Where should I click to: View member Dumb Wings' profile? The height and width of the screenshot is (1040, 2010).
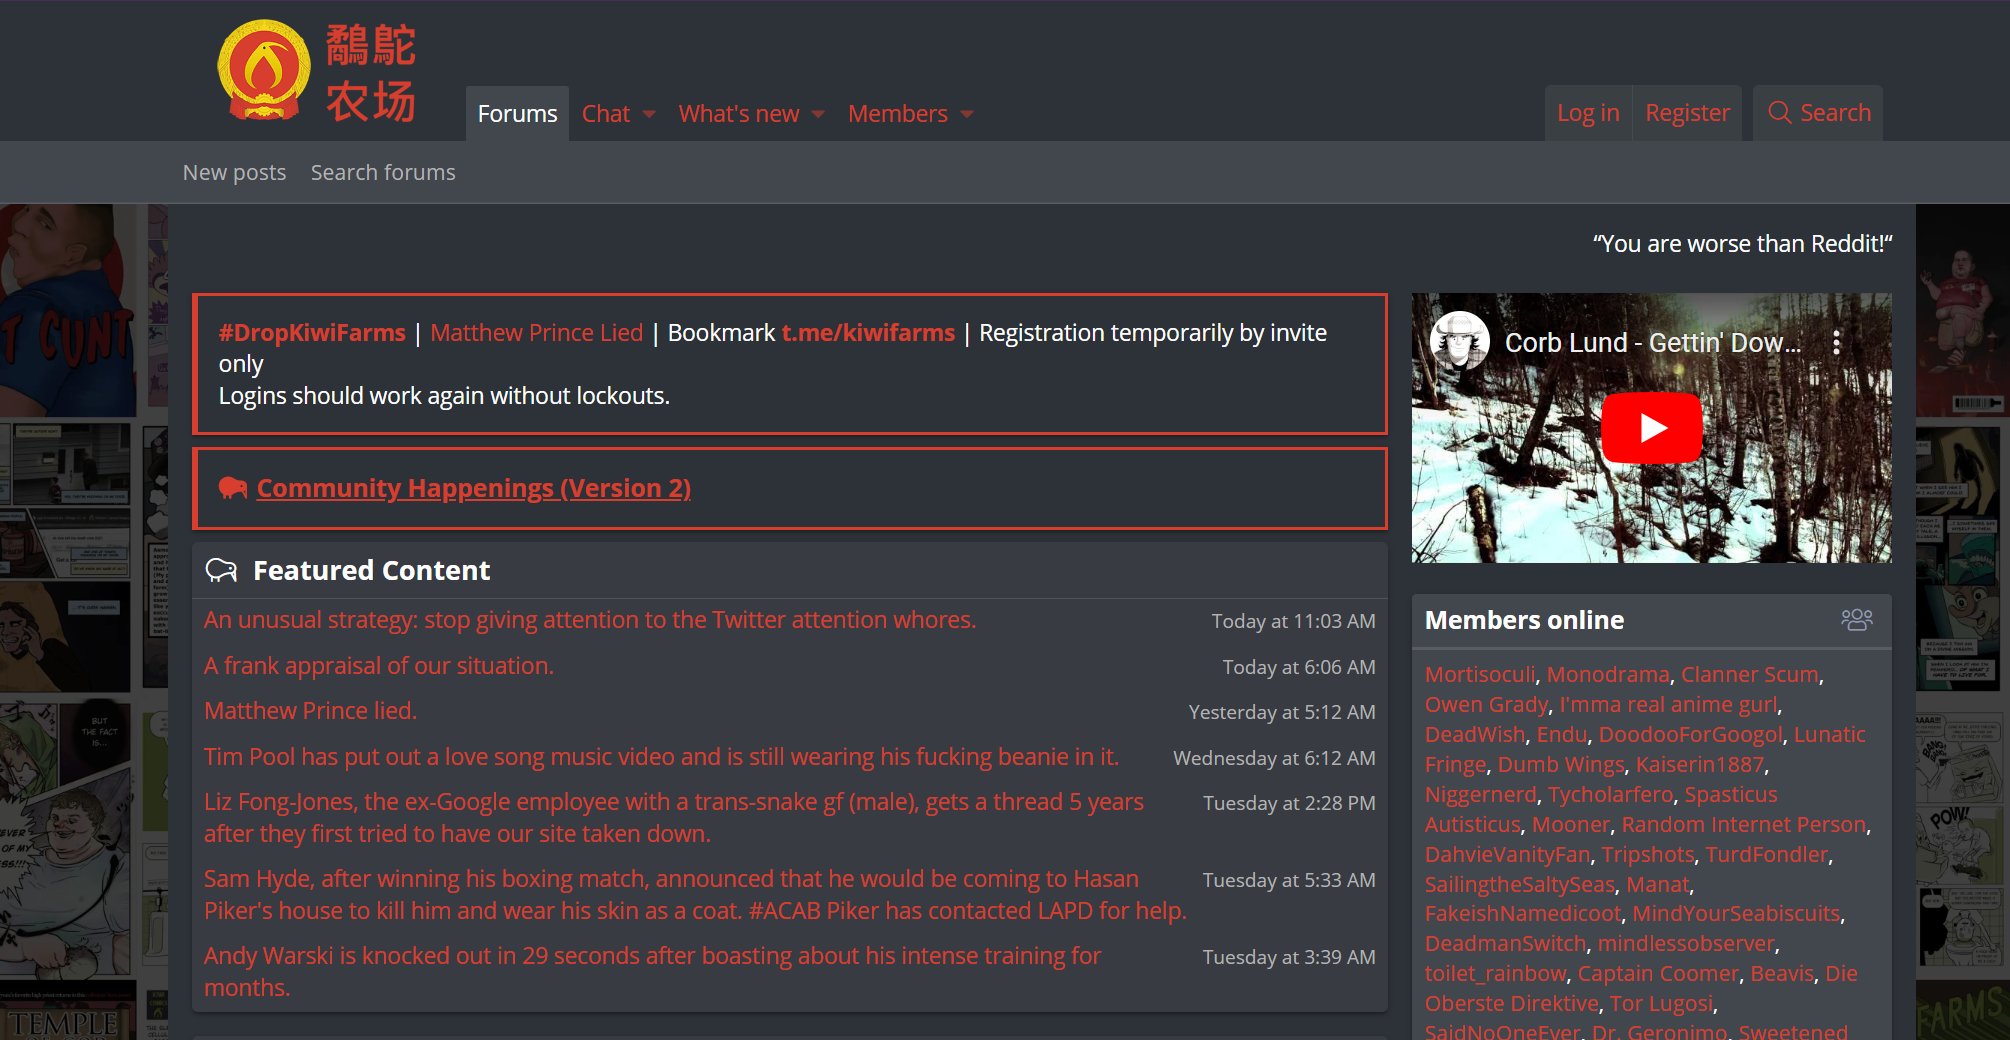[1561, 765]
